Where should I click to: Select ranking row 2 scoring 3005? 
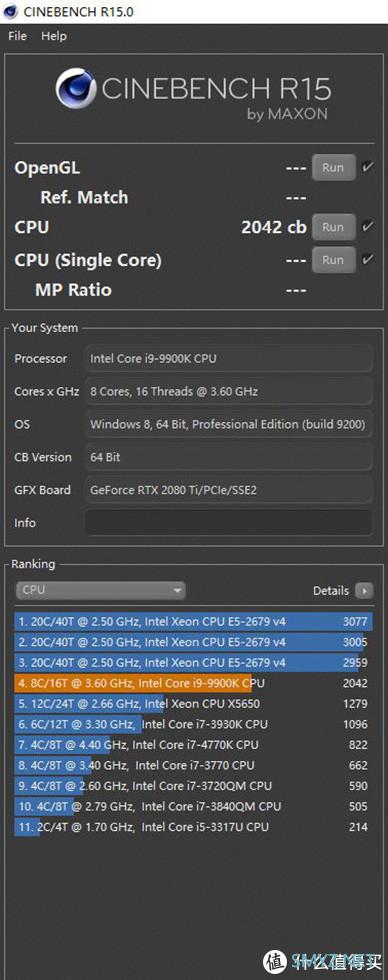tap(194, 642)
